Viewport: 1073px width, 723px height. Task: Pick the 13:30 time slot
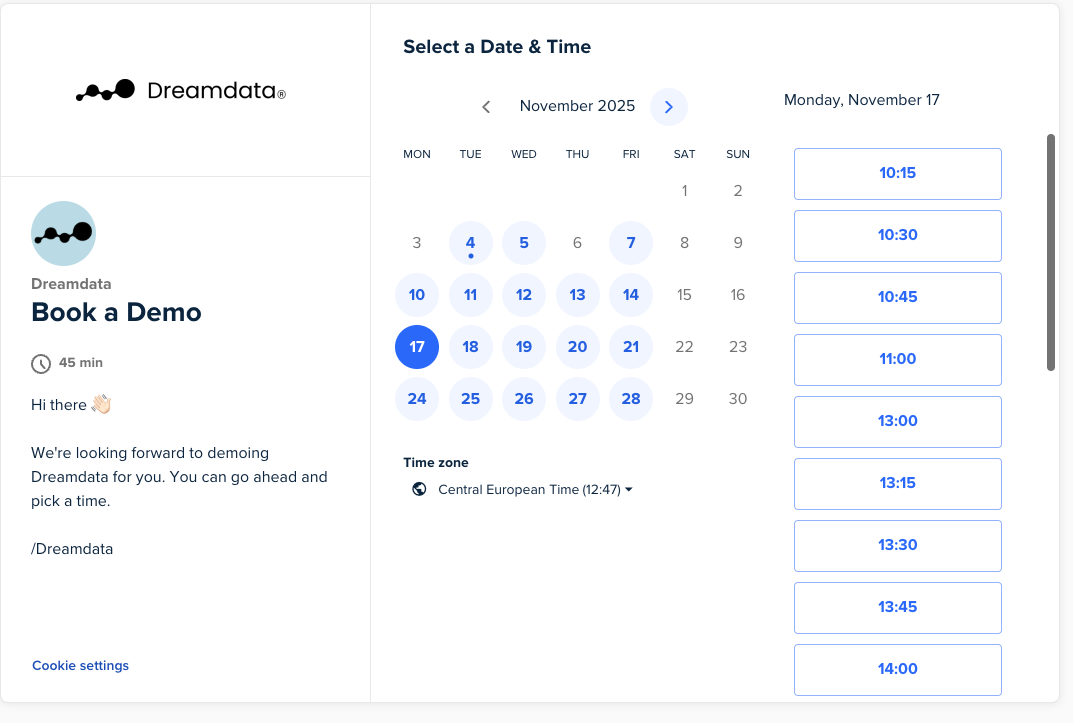click(x=897, y=545)
